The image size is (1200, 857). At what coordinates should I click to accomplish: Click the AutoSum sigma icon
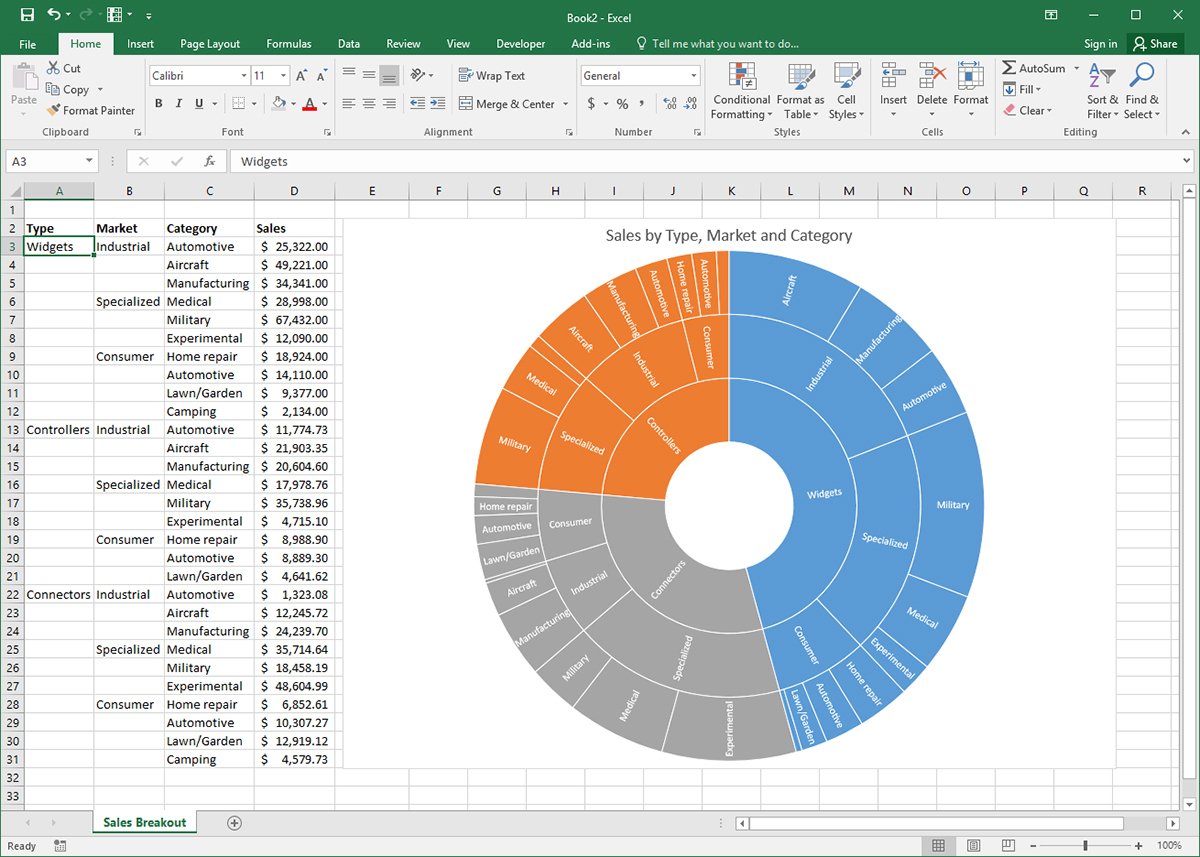click(1010, 68)
